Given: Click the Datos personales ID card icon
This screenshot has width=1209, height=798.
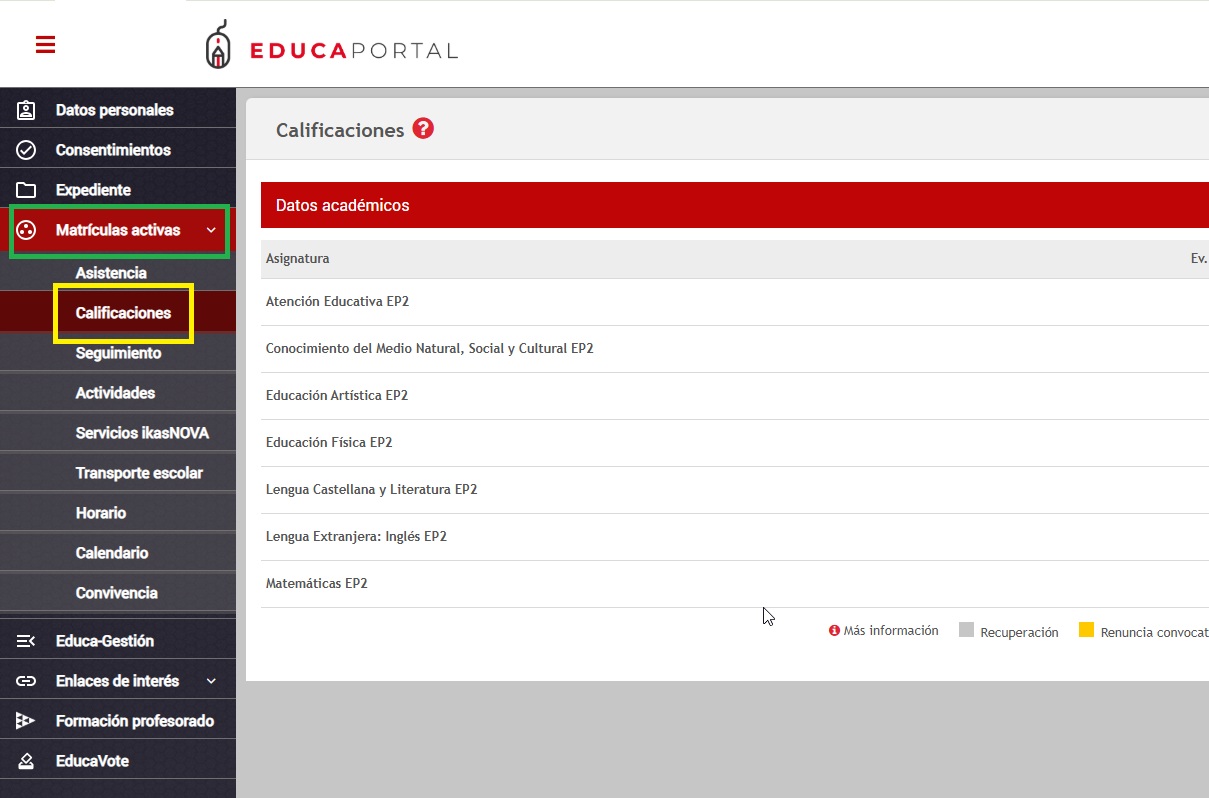Looking at the screenshot, I should 26,110.
